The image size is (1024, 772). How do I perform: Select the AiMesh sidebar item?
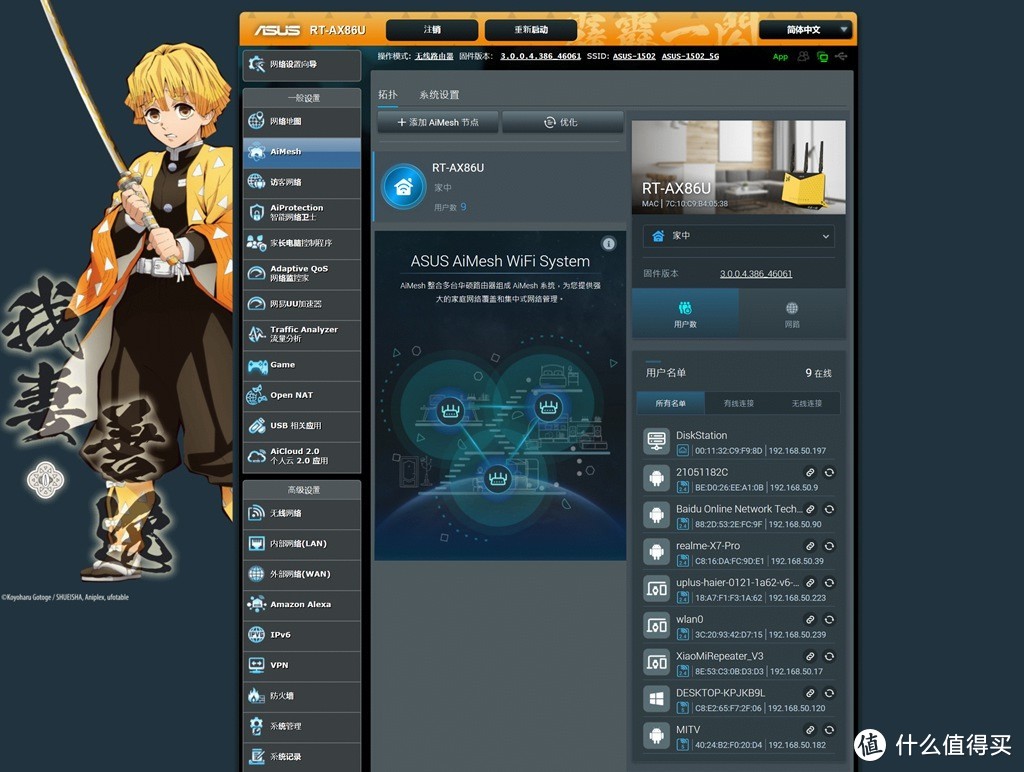302,152
